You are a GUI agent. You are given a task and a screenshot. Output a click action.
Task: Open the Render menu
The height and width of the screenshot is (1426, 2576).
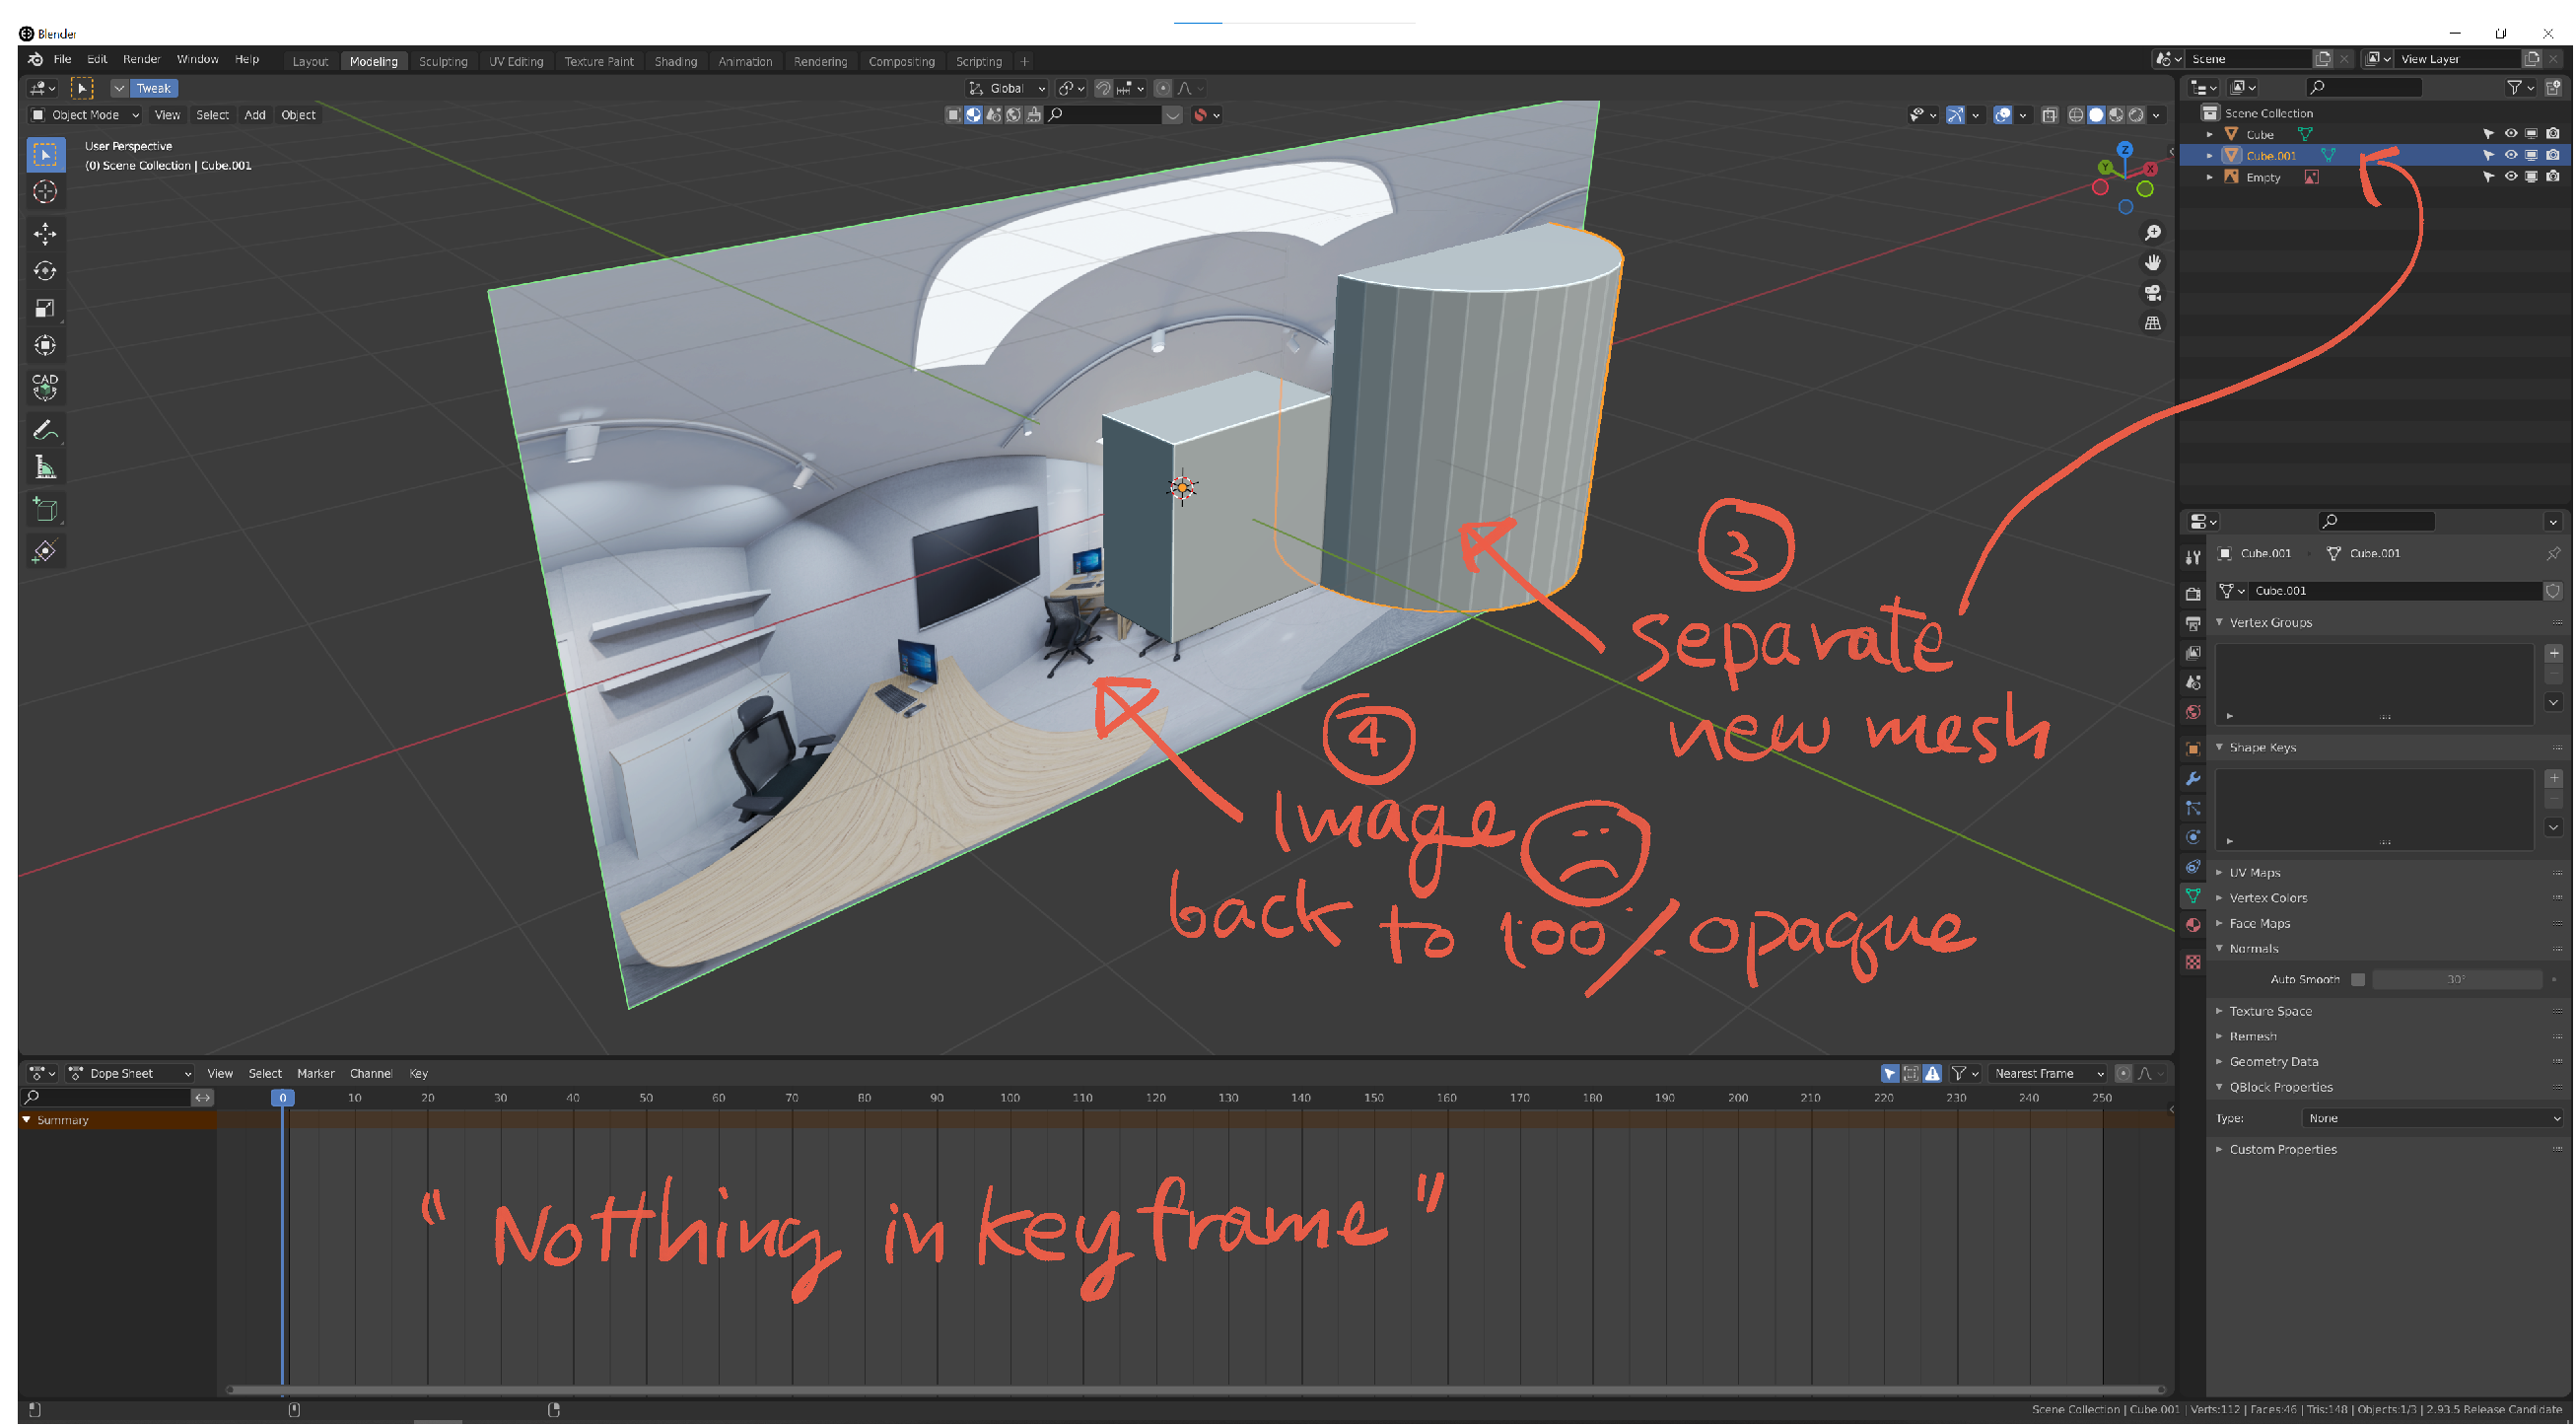coord(141,59)
